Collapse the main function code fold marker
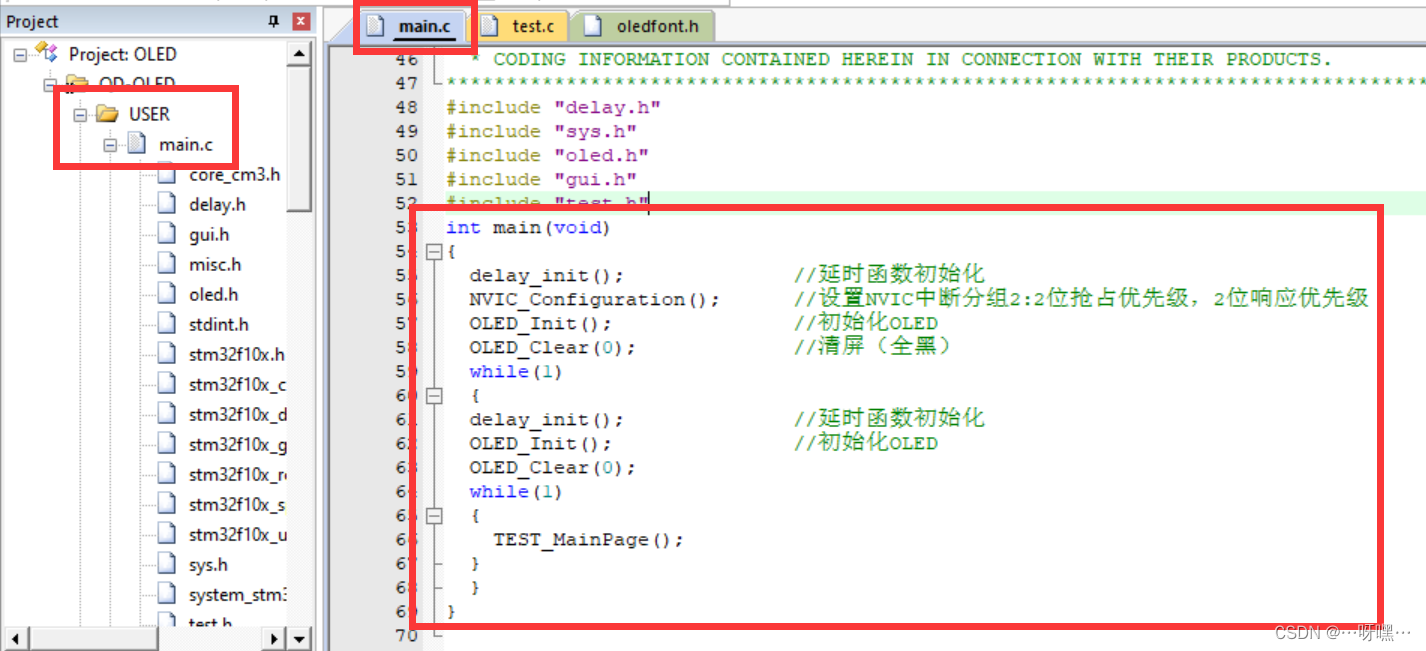 (434, 252)
